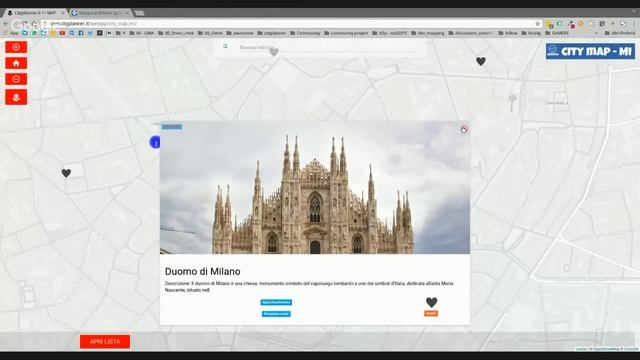
Task: Close the Duomo di Milano popup
Action: point(464,129)
